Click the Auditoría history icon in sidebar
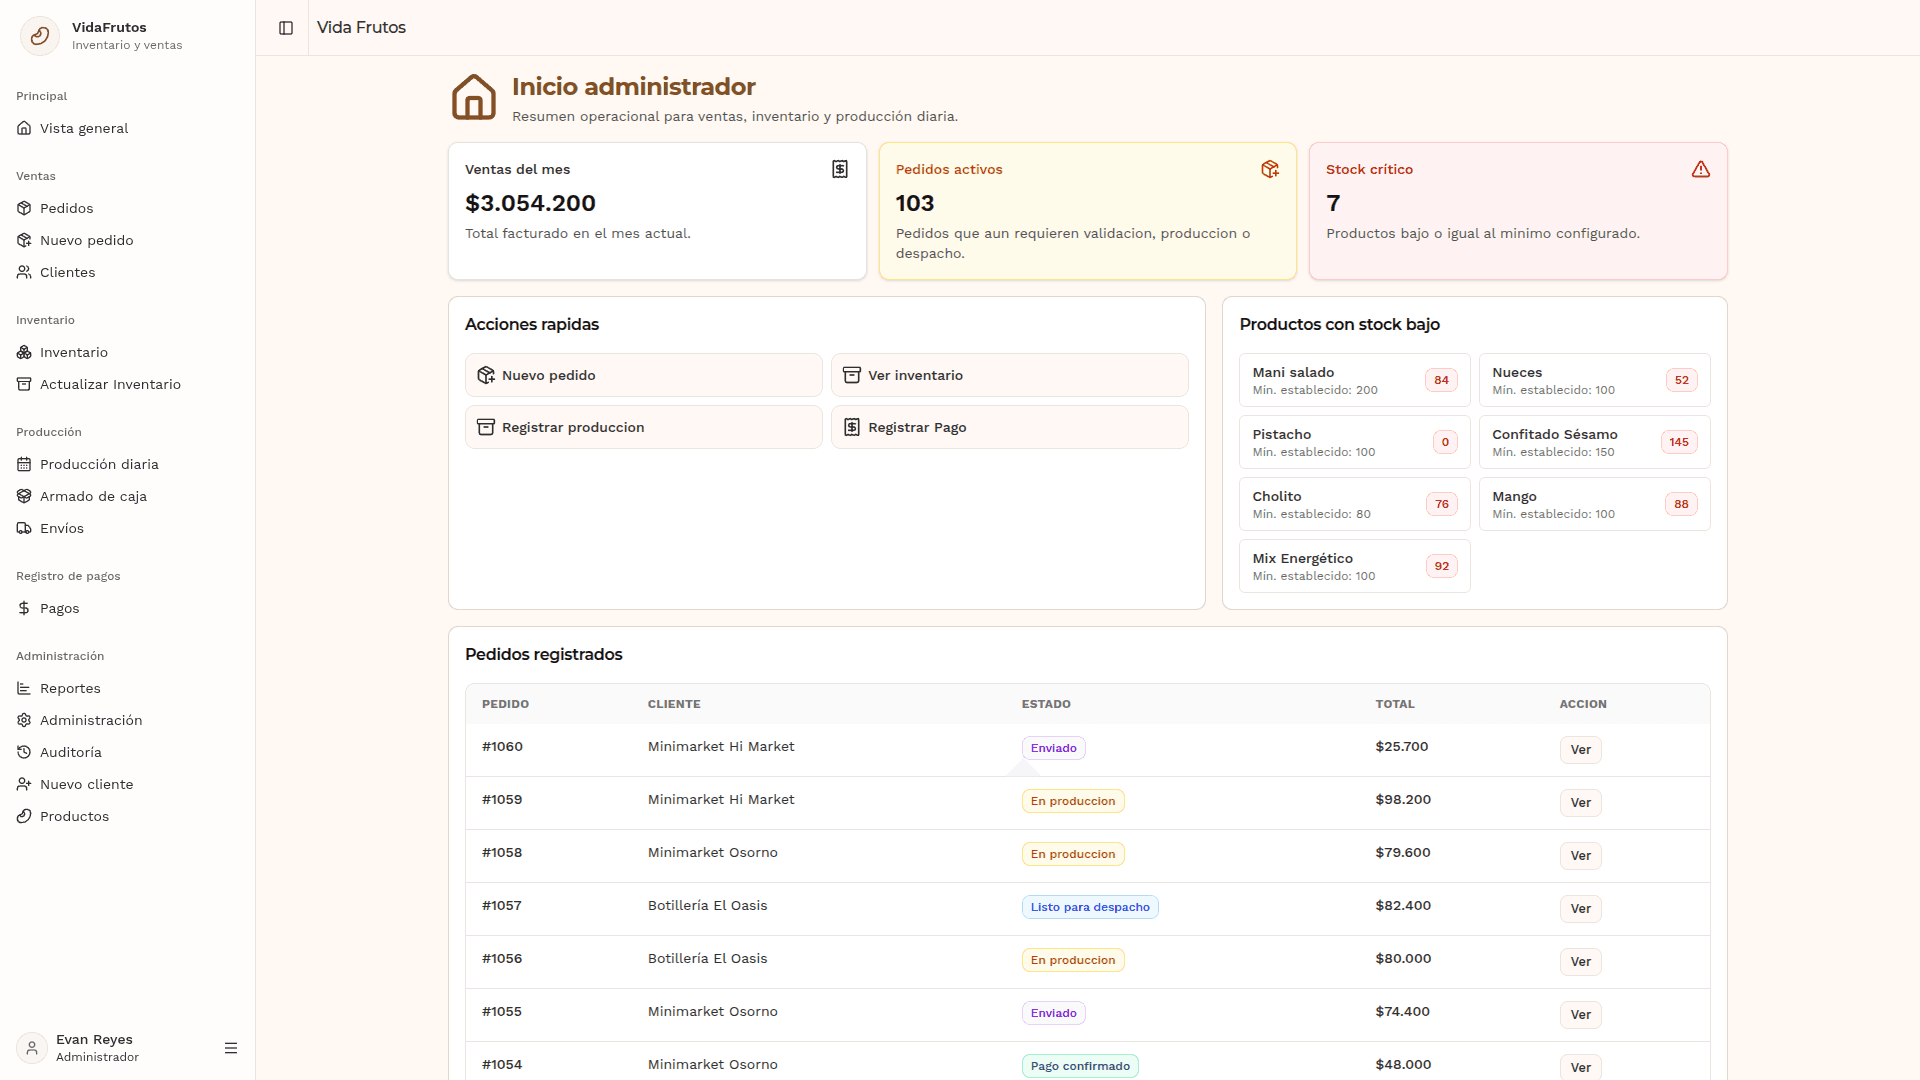The height and width of the screenshot is (1080, 1920). (24, 753)
